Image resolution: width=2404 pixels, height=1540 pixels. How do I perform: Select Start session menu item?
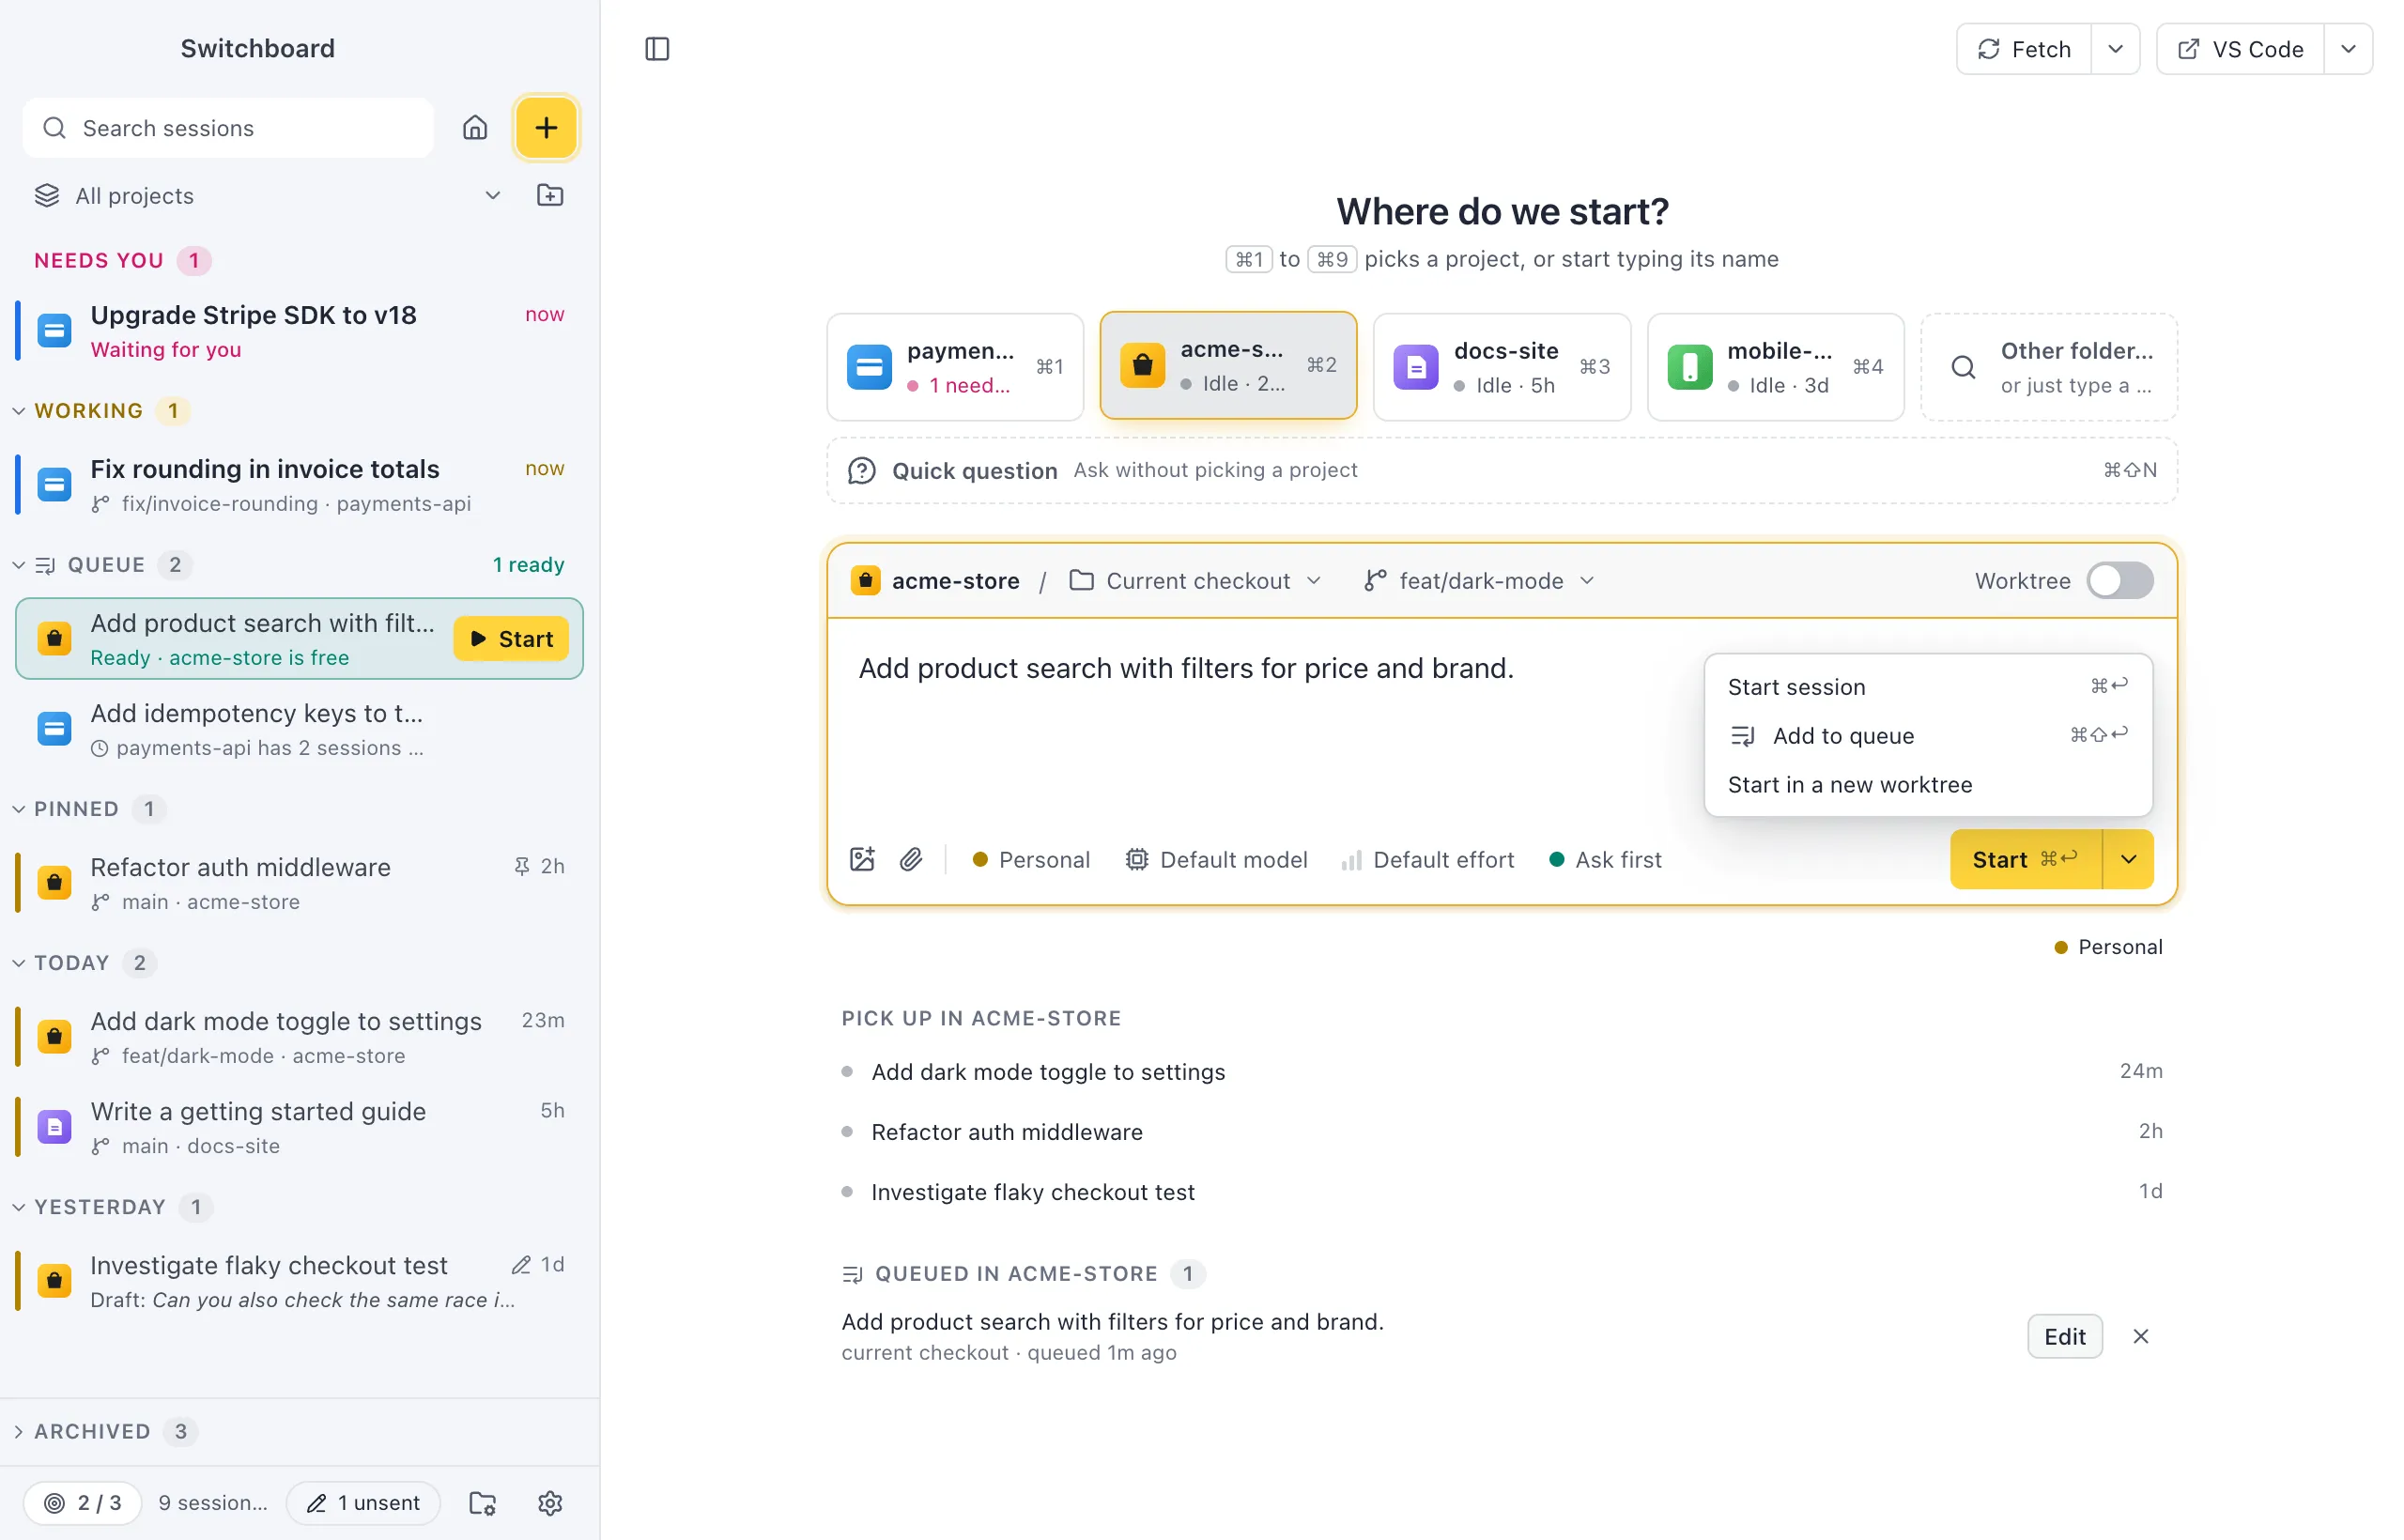(x=1927, y=686)
